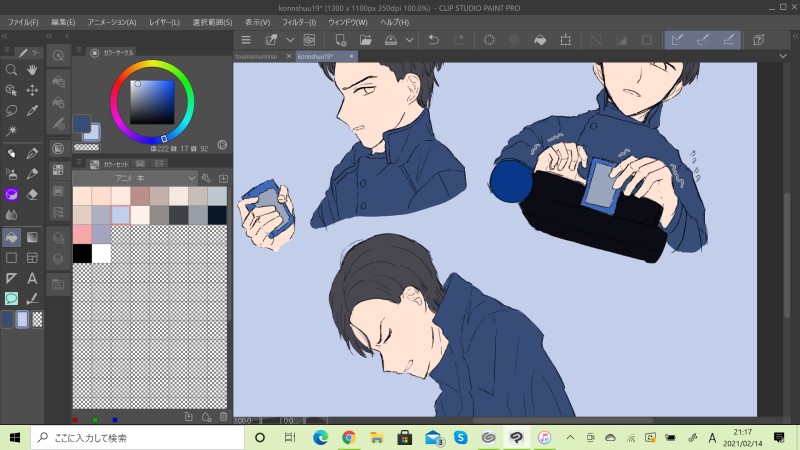The width and height of the screenshot is (800, 450).
Task: Open dropdown arrow beside the Clip Studio Assets icon
Action: 290,40
